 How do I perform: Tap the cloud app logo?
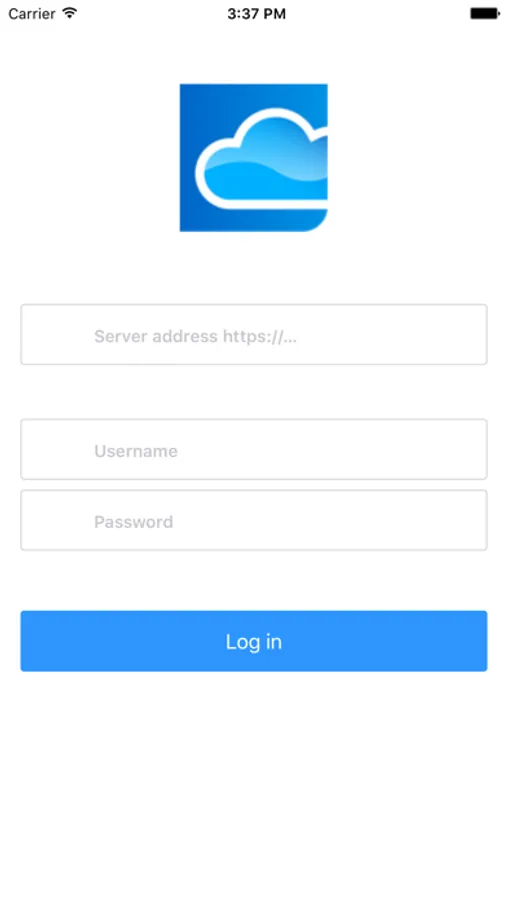[x=253, y=158]
